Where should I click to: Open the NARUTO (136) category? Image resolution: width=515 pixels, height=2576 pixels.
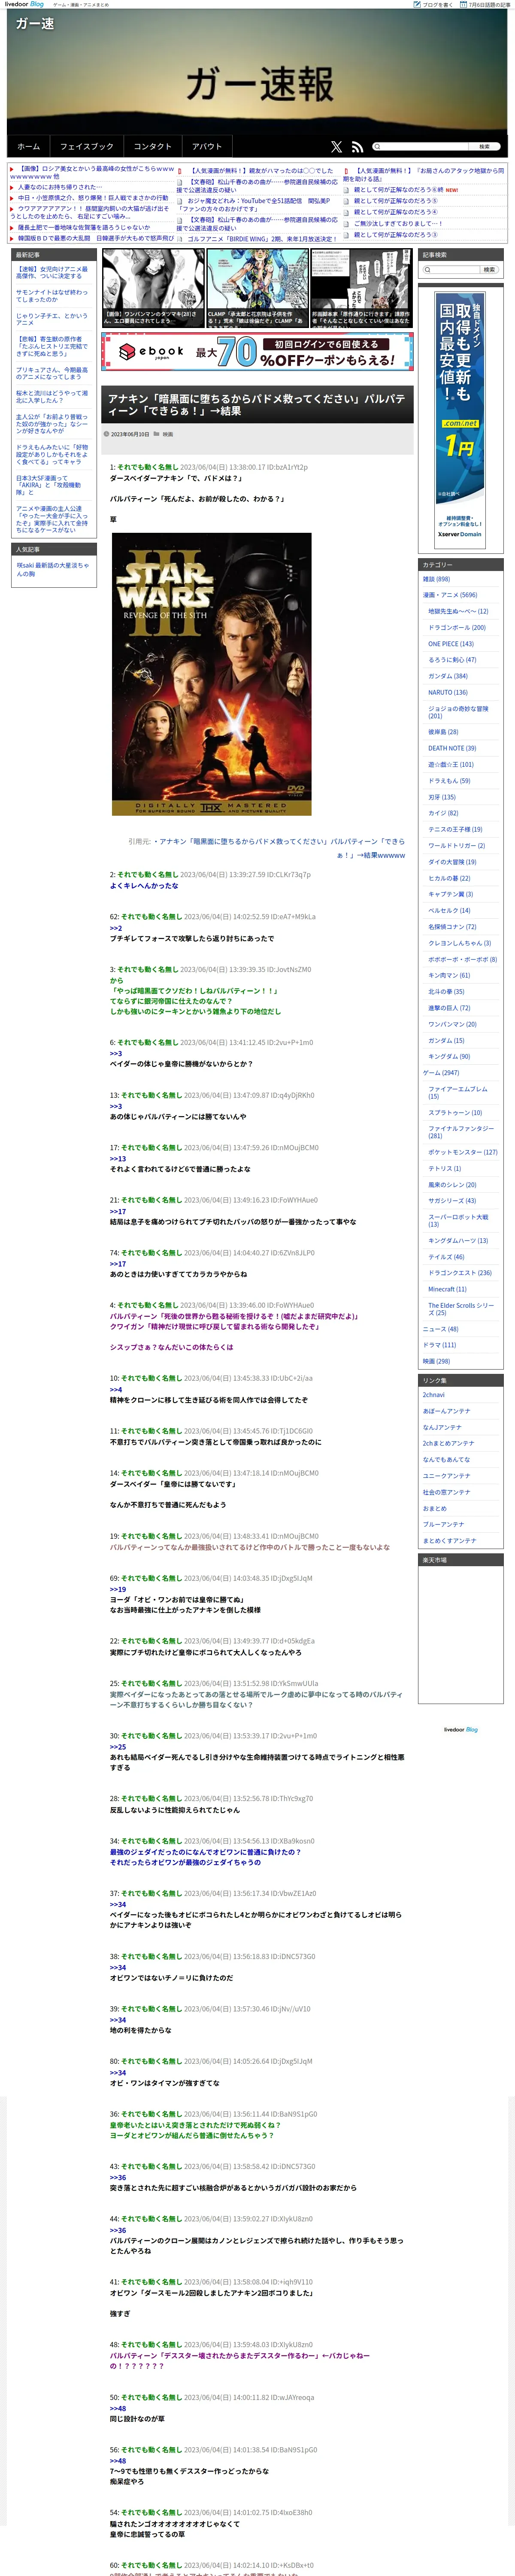tap(448, 692)
